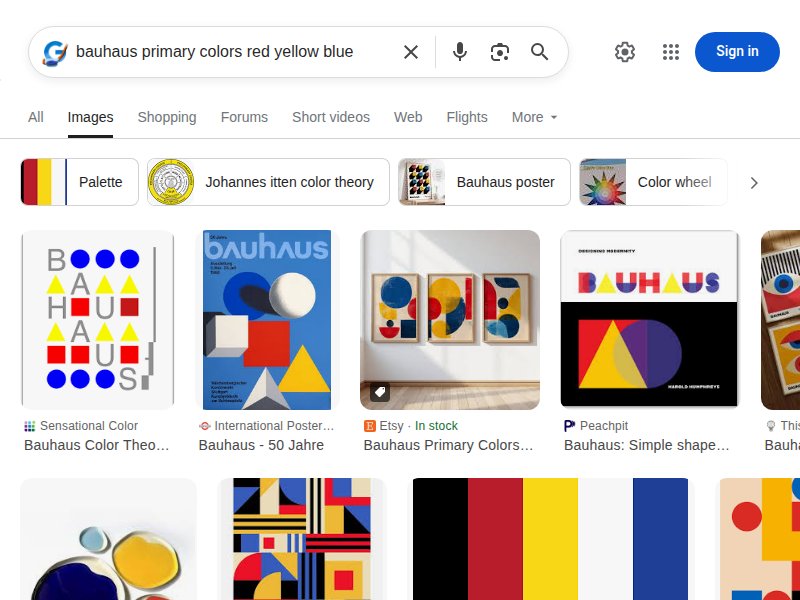Open the More search categories dropdown

[533, 117]
